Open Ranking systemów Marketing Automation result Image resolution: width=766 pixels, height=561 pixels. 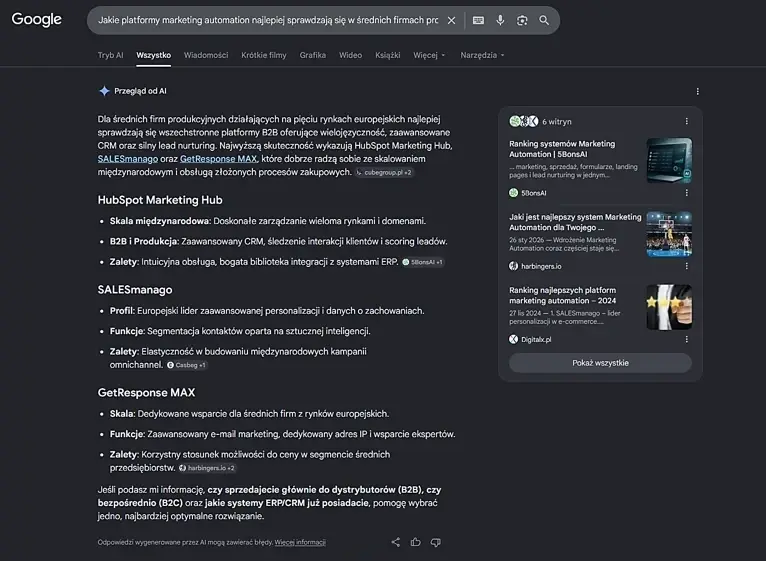pos(562,149)
